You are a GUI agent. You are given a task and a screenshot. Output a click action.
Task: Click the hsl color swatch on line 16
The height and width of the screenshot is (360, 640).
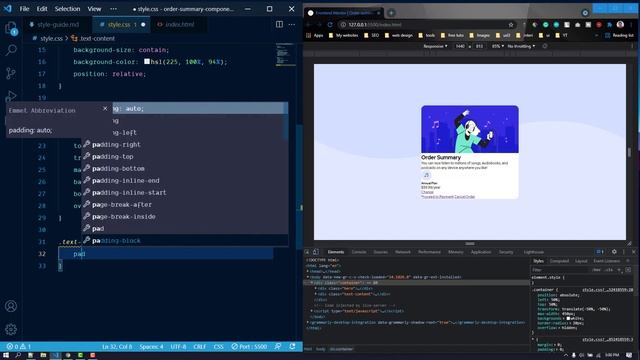[x=147, y=62]
